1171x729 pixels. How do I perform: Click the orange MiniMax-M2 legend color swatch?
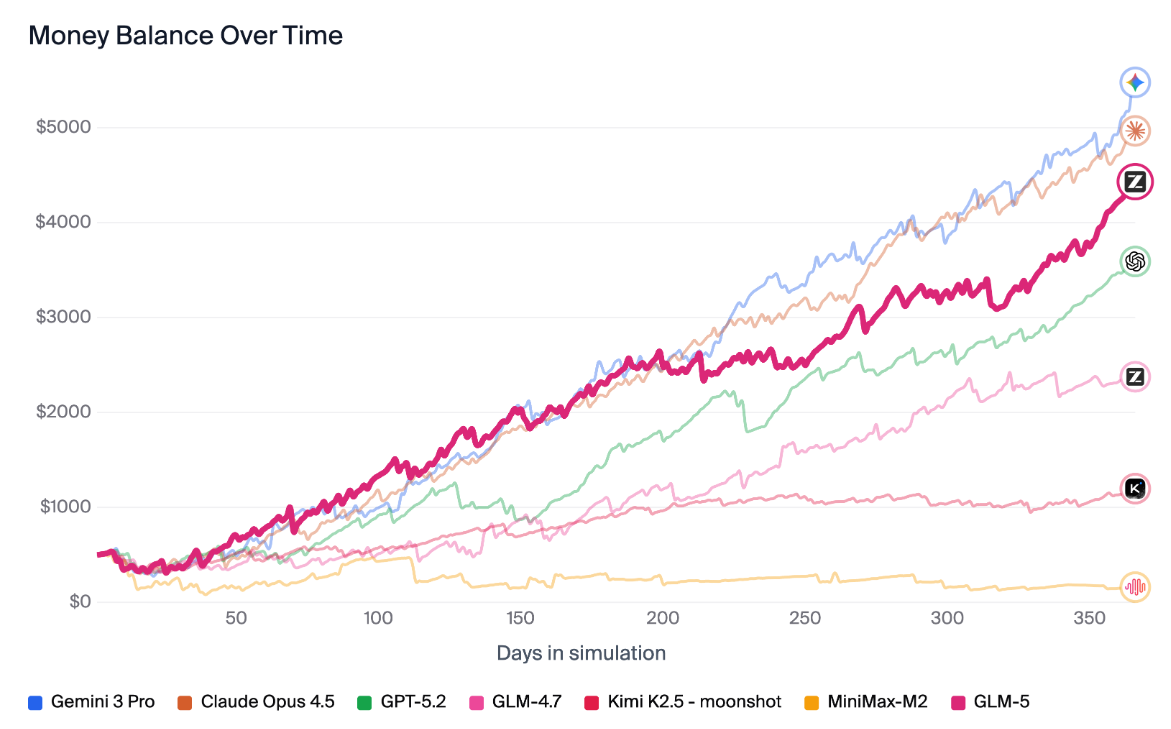tap(812, 702)
